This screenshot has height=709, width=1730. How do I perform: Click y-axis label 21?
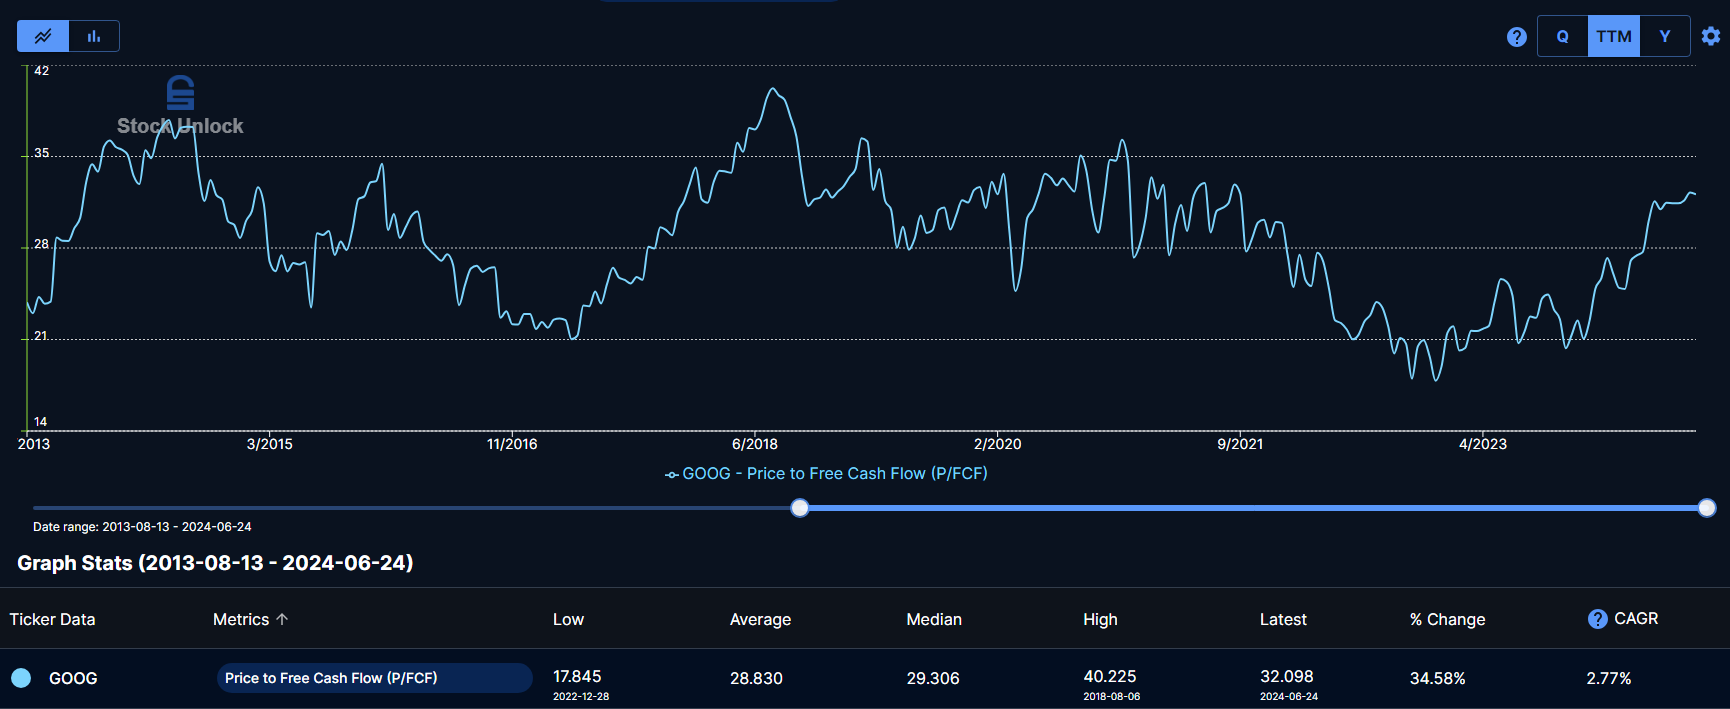point(41,336)
